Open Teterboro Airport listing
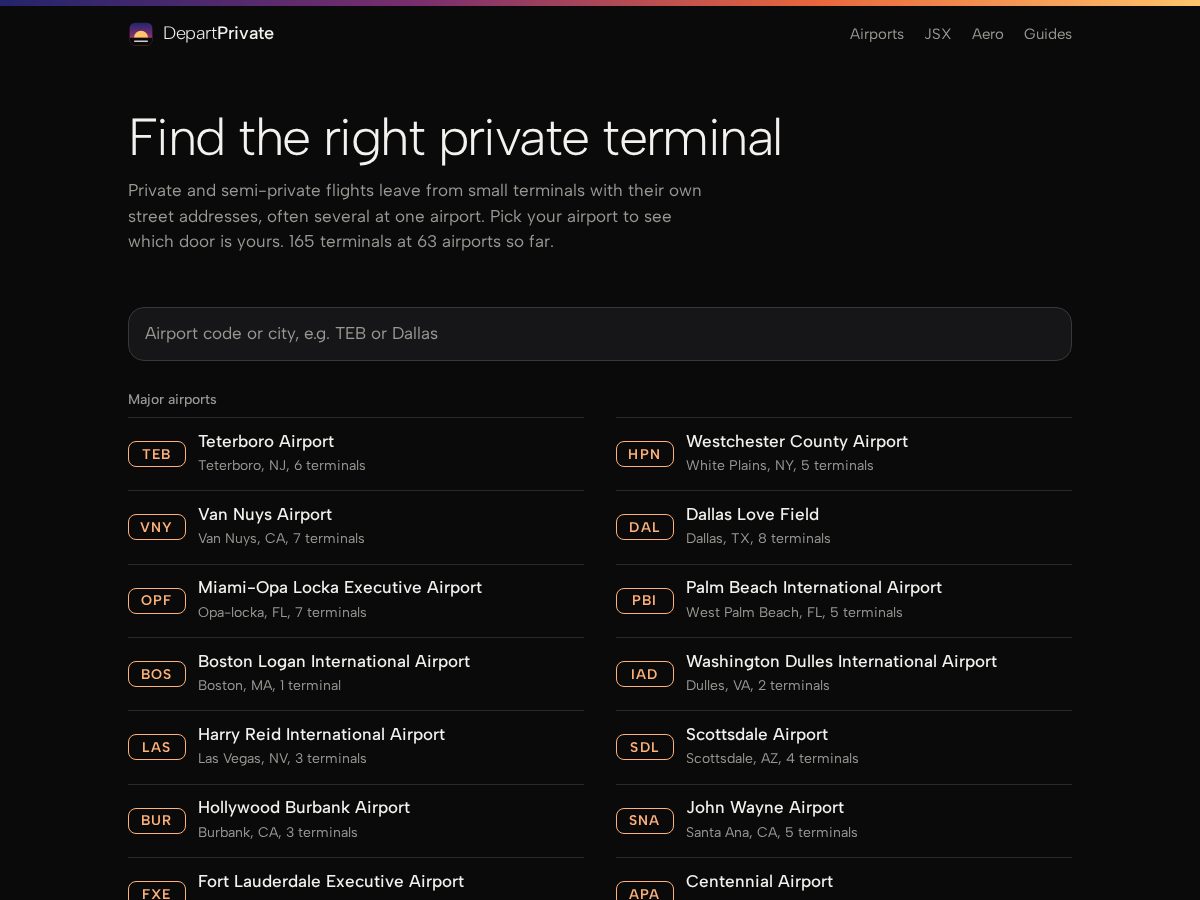 pyautogui.click(x=356, y=454)
